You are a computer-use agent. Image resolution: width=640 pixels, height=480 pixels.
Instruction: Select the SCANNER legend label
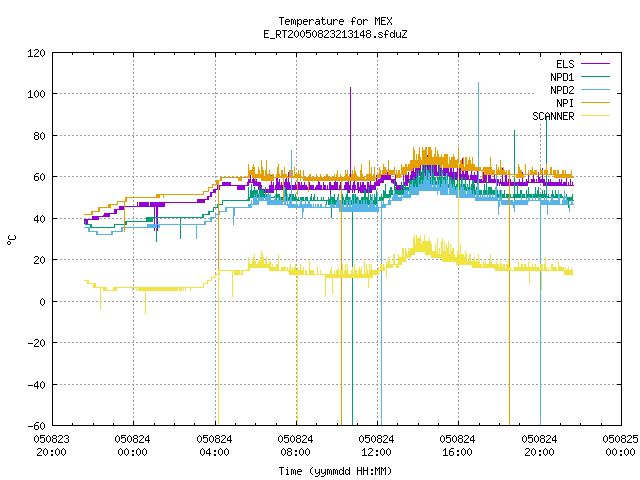[553, 116]
